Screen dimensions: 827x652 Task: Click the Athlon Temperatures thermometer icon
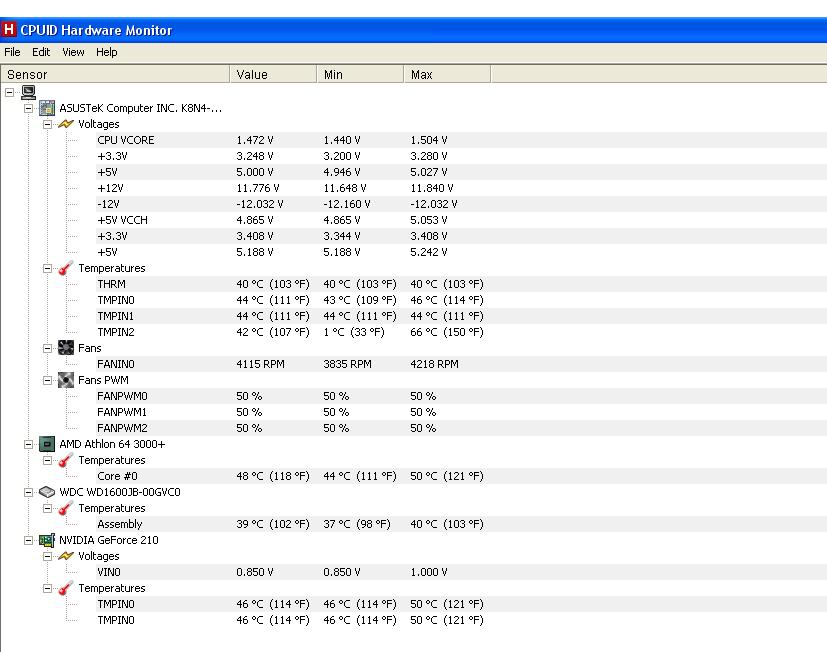65,460
